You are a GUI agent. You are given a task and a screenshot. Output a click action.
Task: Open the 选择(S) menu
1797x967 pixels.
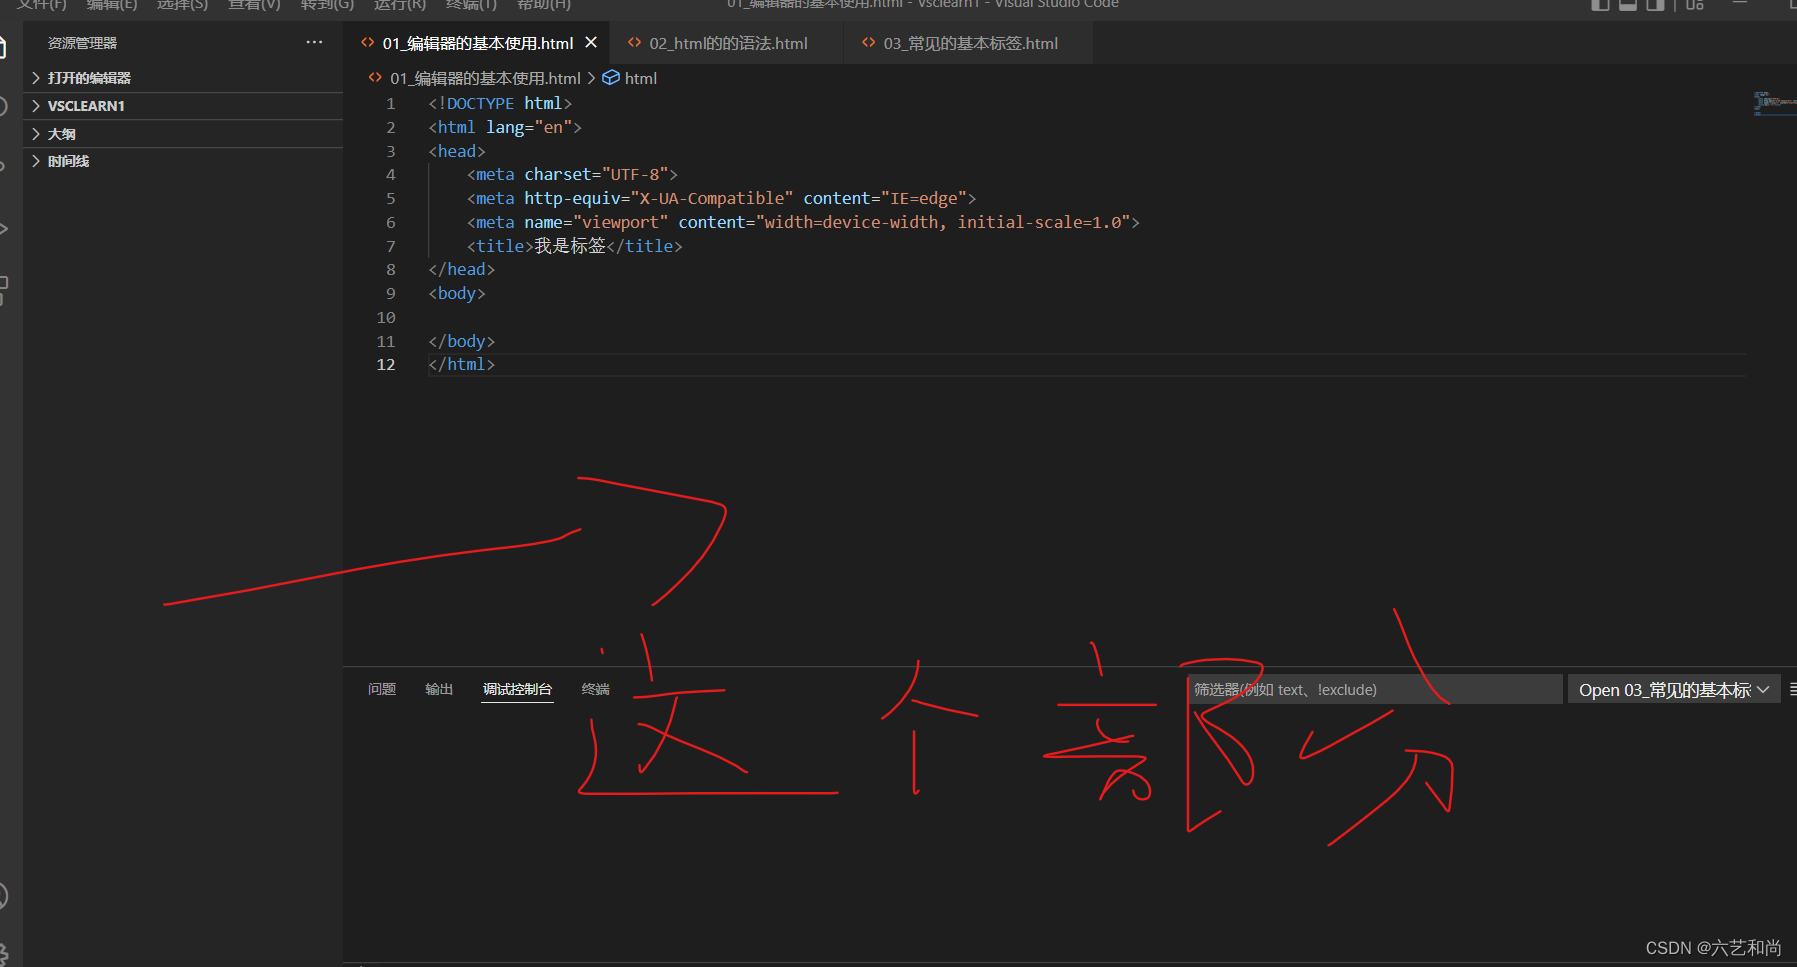(182, 4)
